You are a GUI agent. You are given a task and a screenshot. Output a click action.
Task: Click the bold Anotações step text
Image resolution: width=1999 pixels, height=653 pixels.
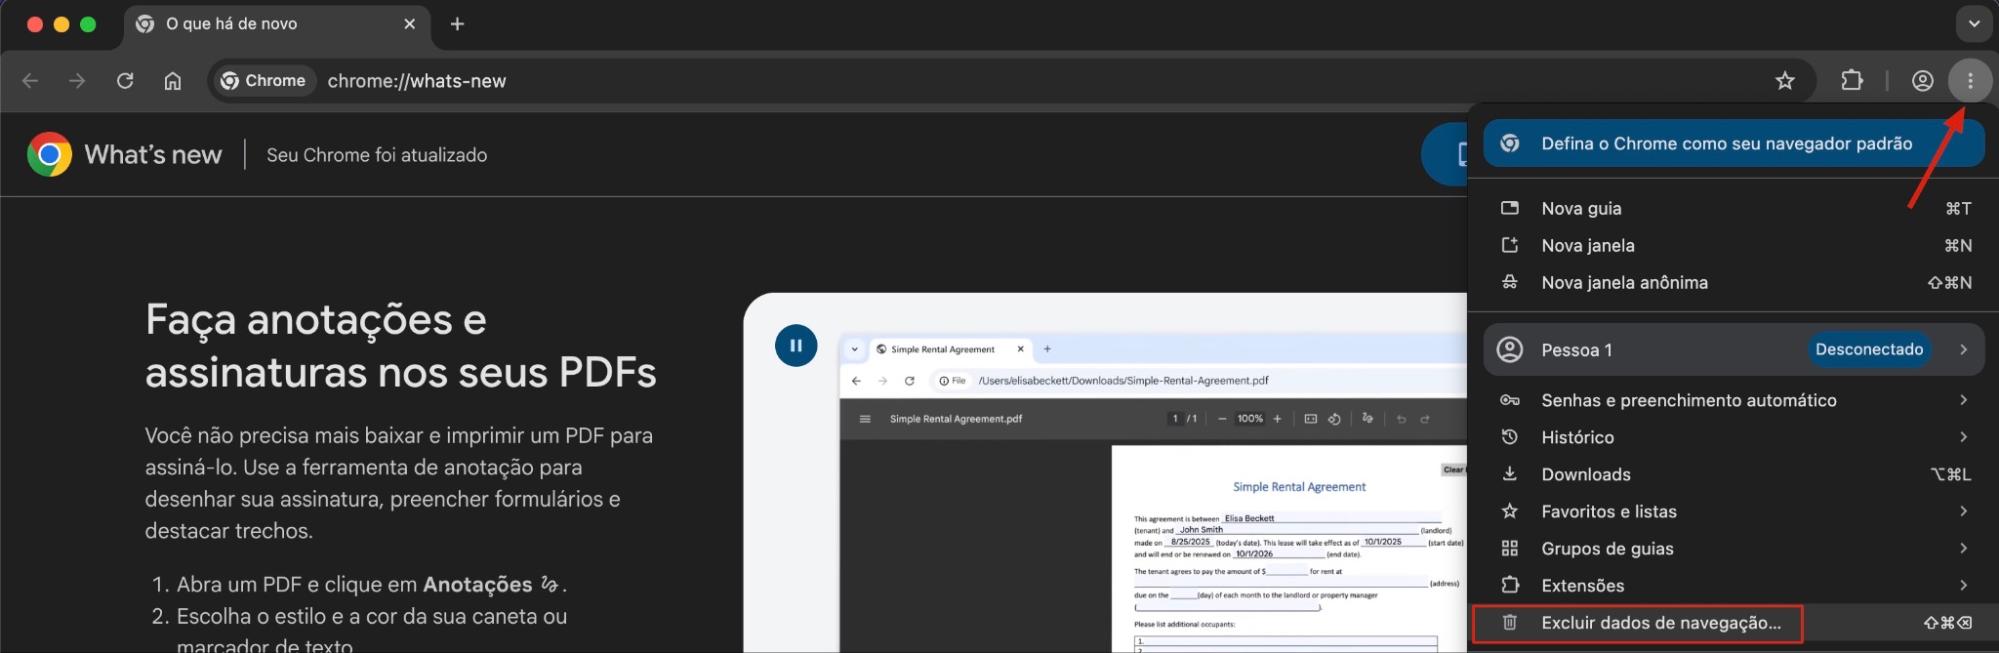tap(478, 585)
